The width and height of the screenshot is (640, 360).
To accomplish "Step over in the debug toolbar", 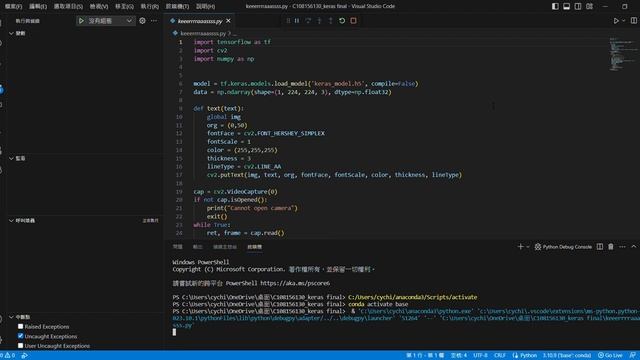I will 308,20.
